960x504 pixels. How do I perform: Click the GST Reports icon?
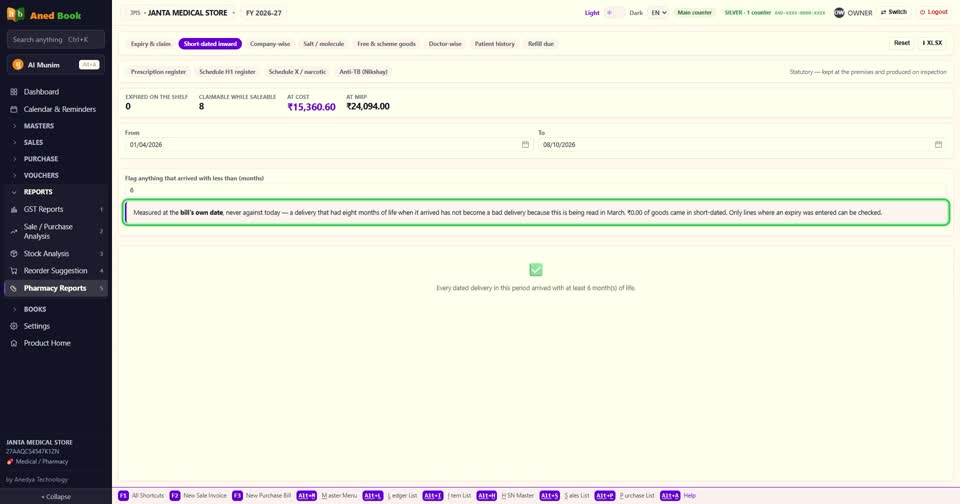point(13,209)
